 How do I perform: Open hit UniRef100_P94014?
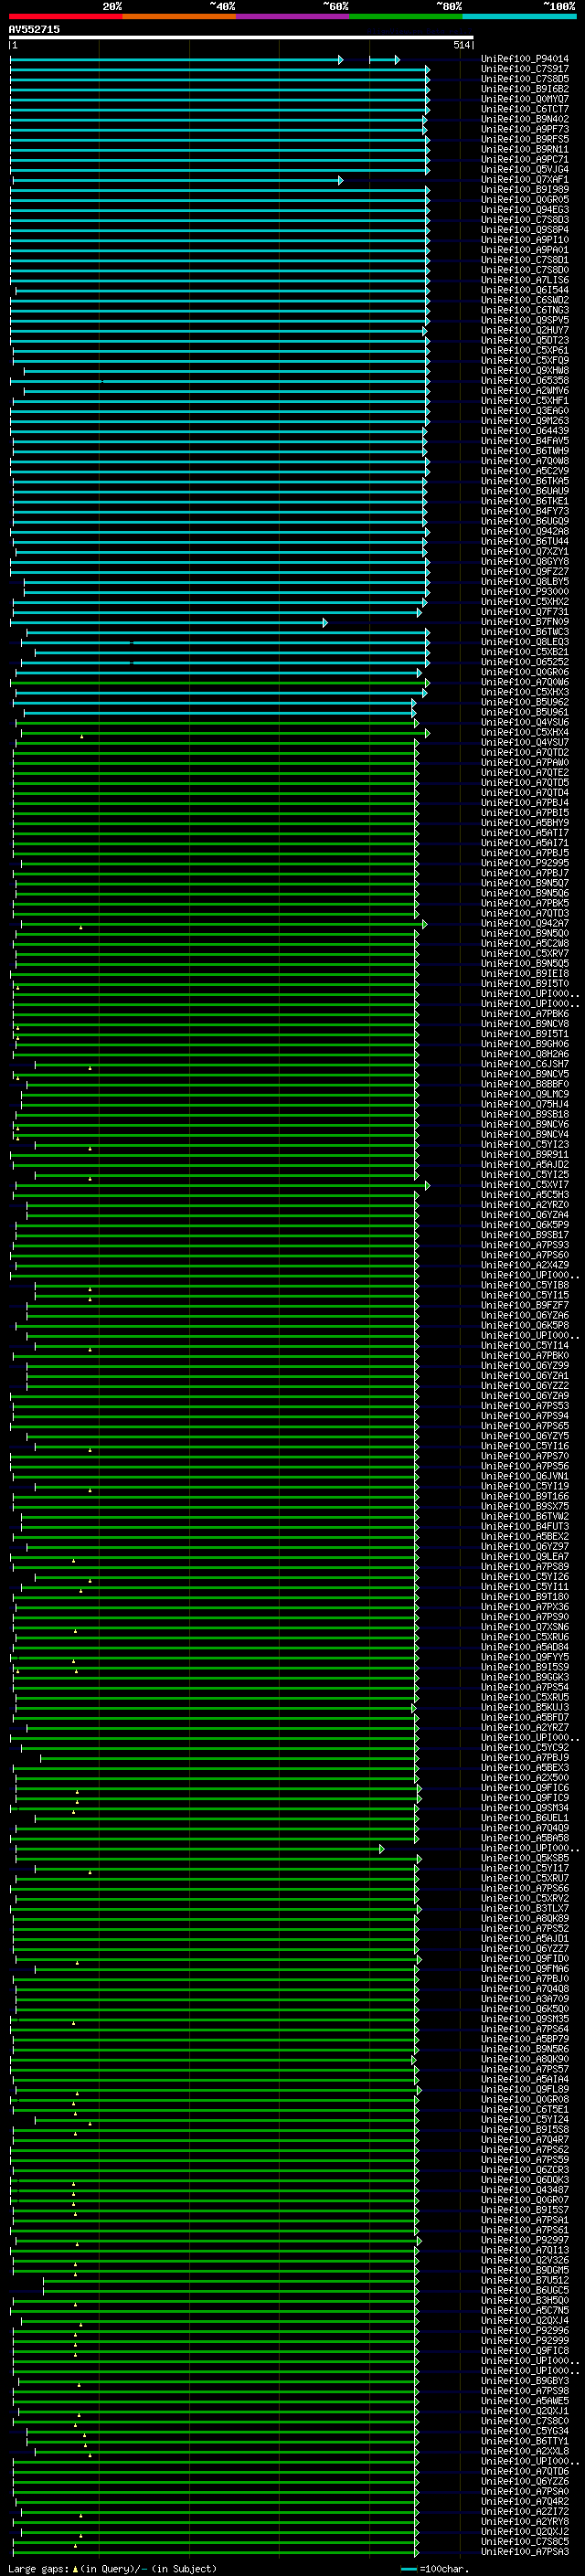tap(525, 59)
